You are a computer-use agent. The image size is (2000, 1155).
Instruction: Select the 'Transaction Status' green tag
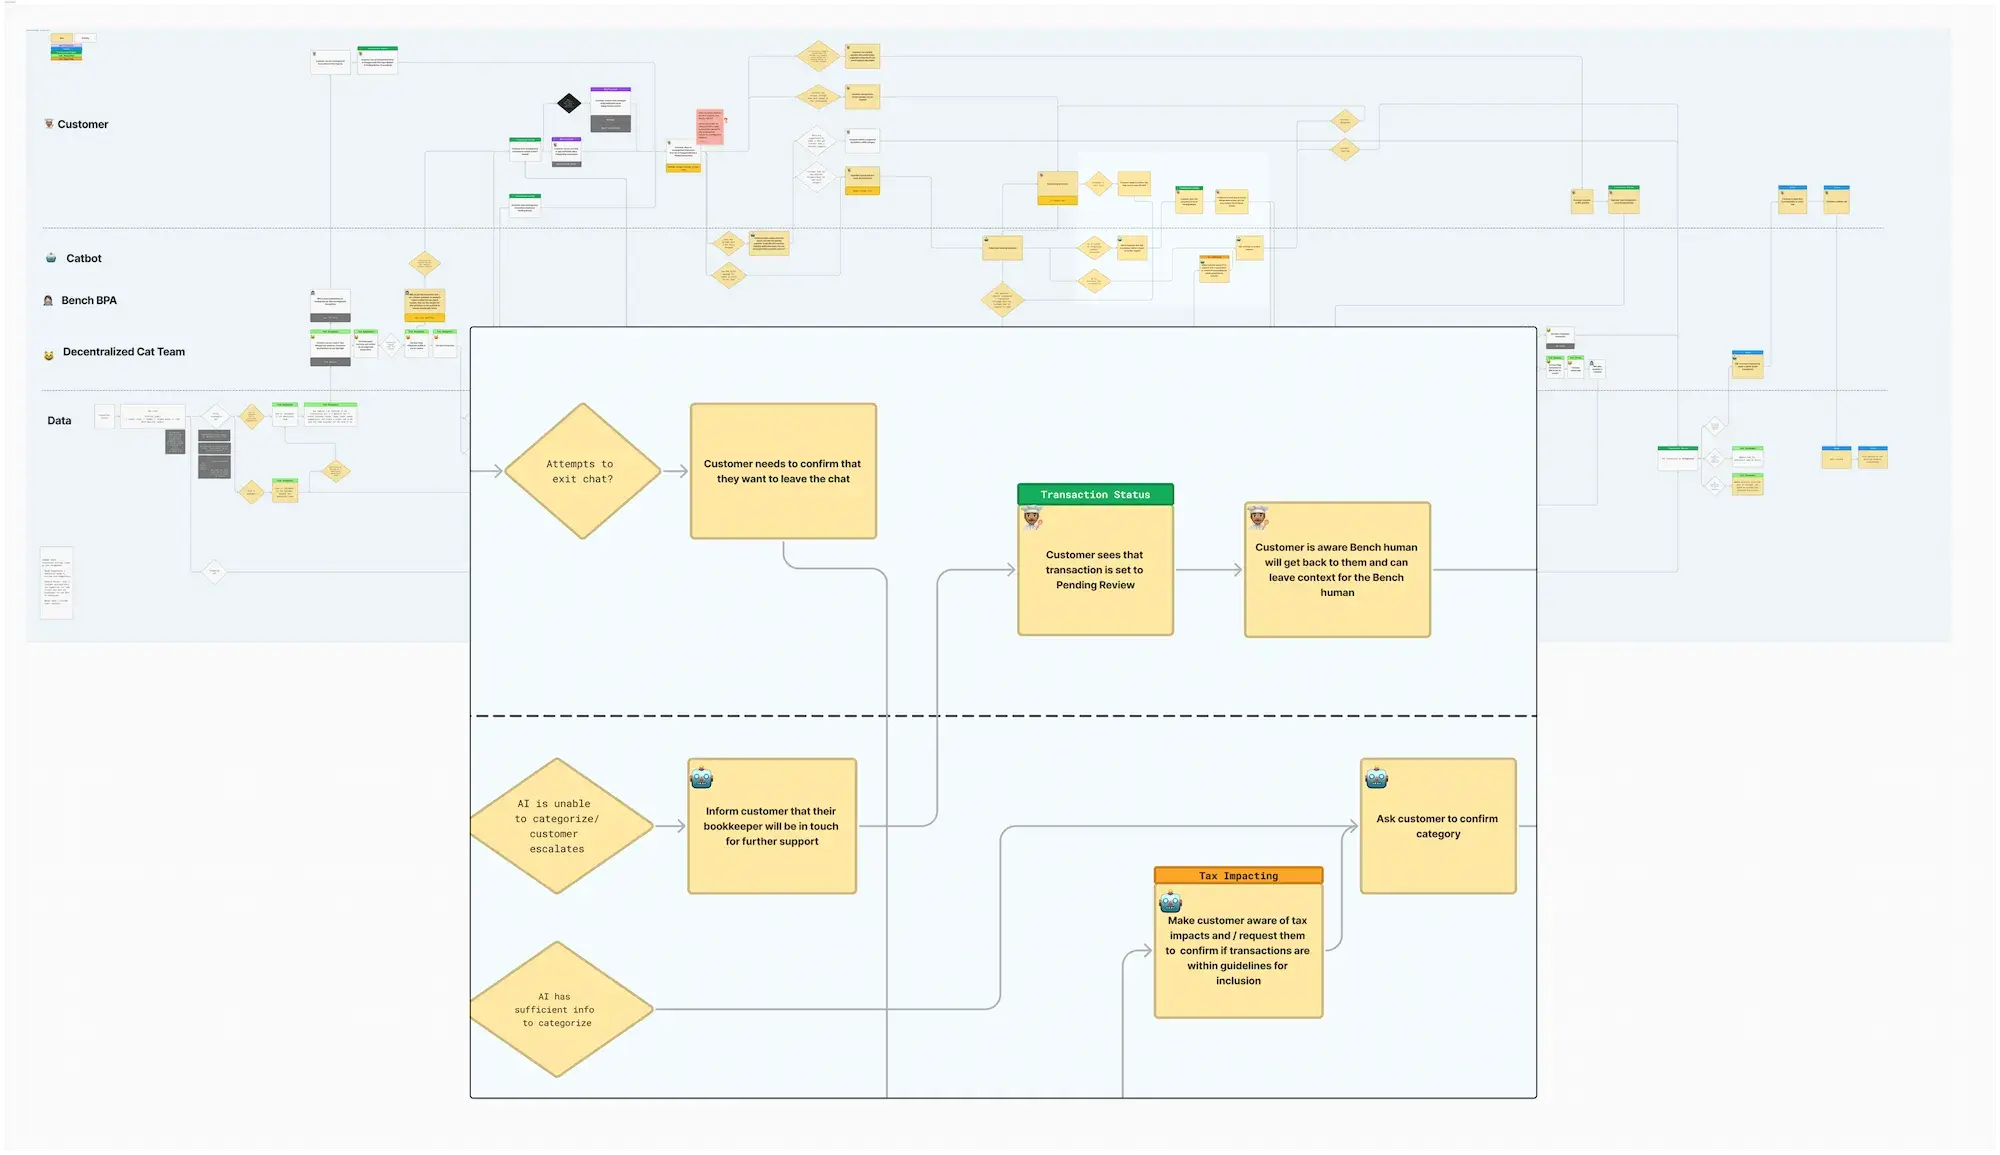click(x=1095, y=494)
